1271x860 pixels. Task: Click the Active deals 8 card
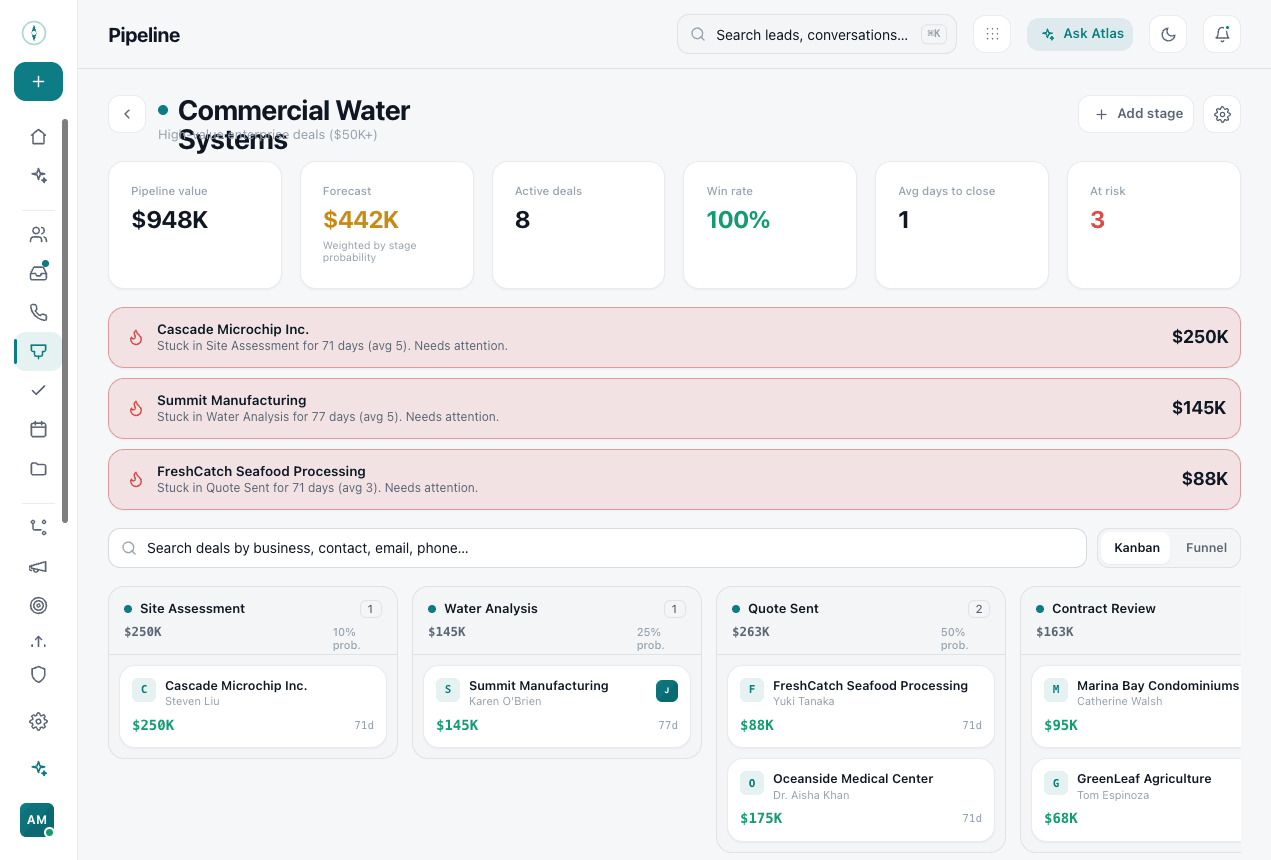click(578, 225)
